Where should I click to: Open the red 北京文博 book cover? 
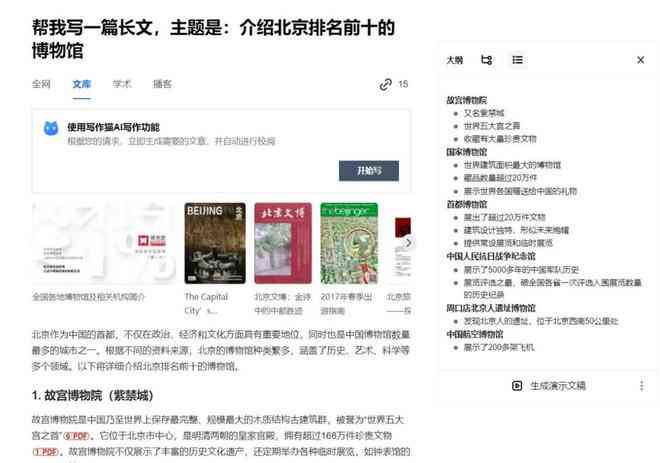pos(283,243)
